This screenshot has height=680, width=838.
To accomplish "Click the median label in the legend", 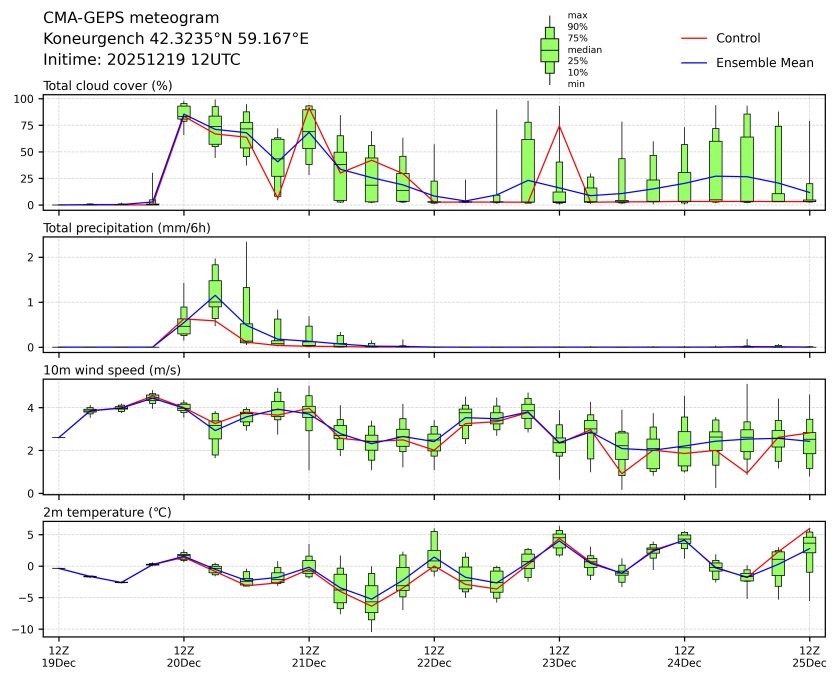I will pos(584,49).
